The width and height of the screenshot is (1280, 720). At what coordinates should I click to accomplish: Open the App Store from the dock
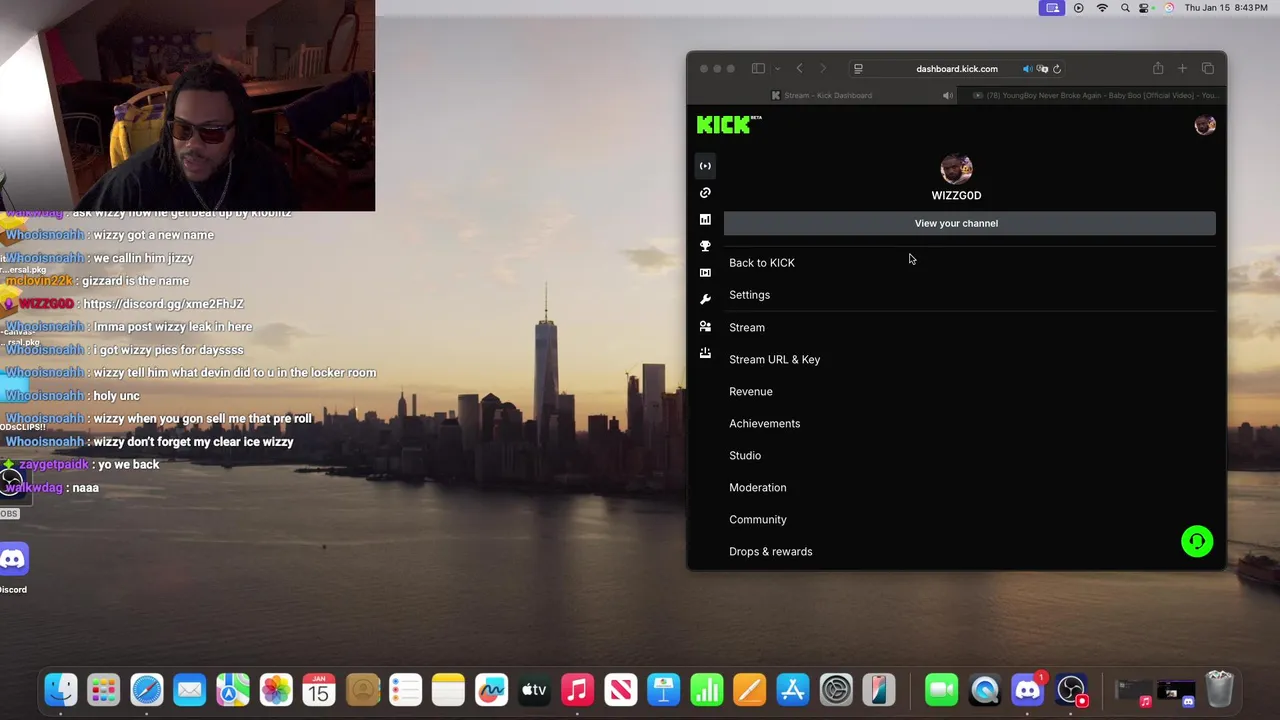(792, 690)
